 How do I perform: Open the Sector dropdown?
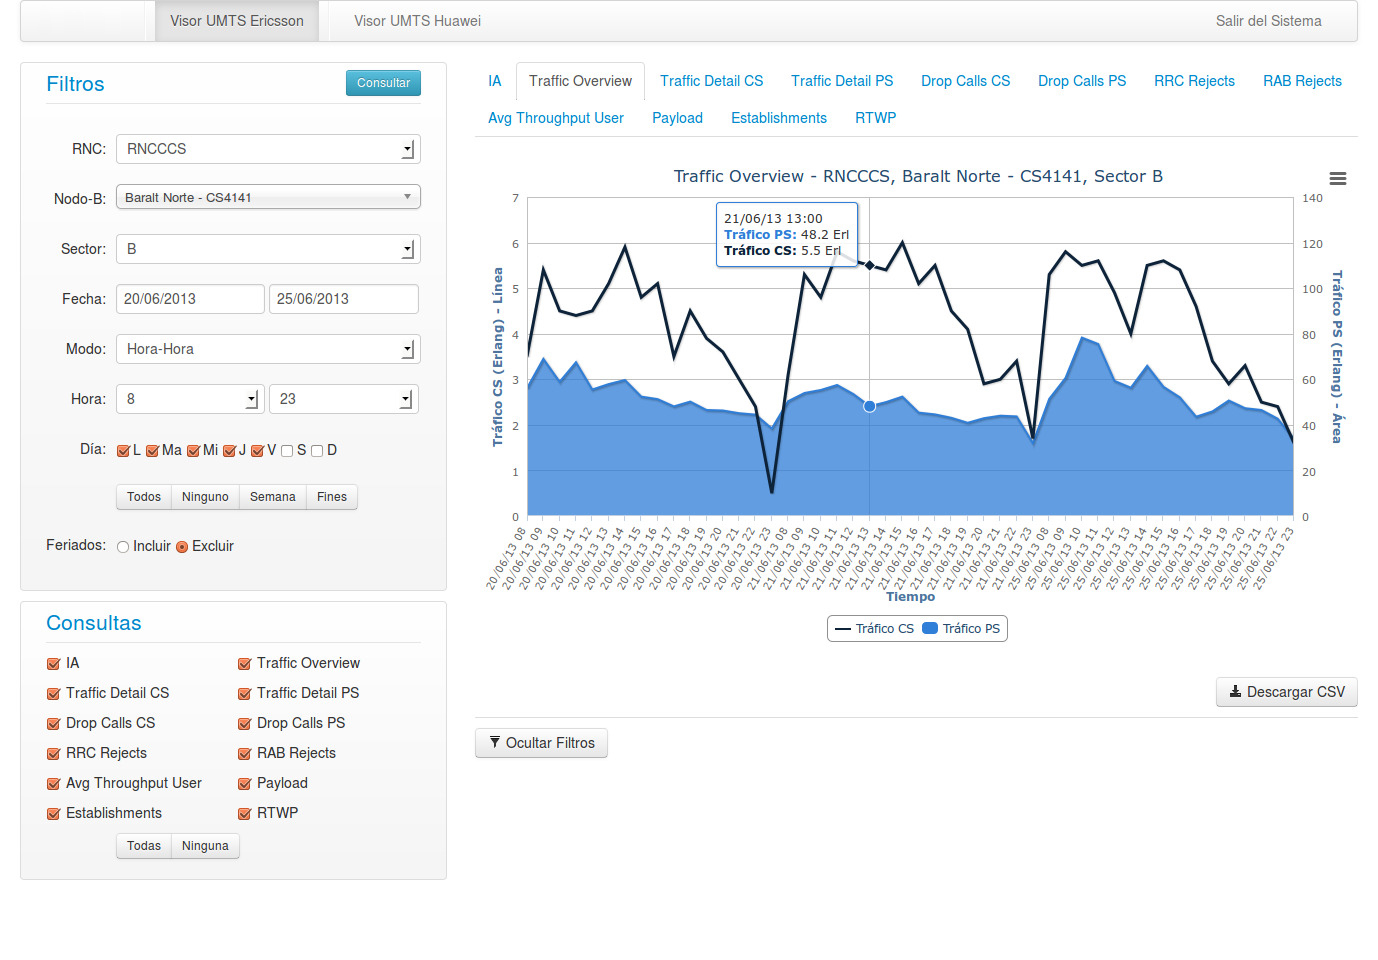268,249
